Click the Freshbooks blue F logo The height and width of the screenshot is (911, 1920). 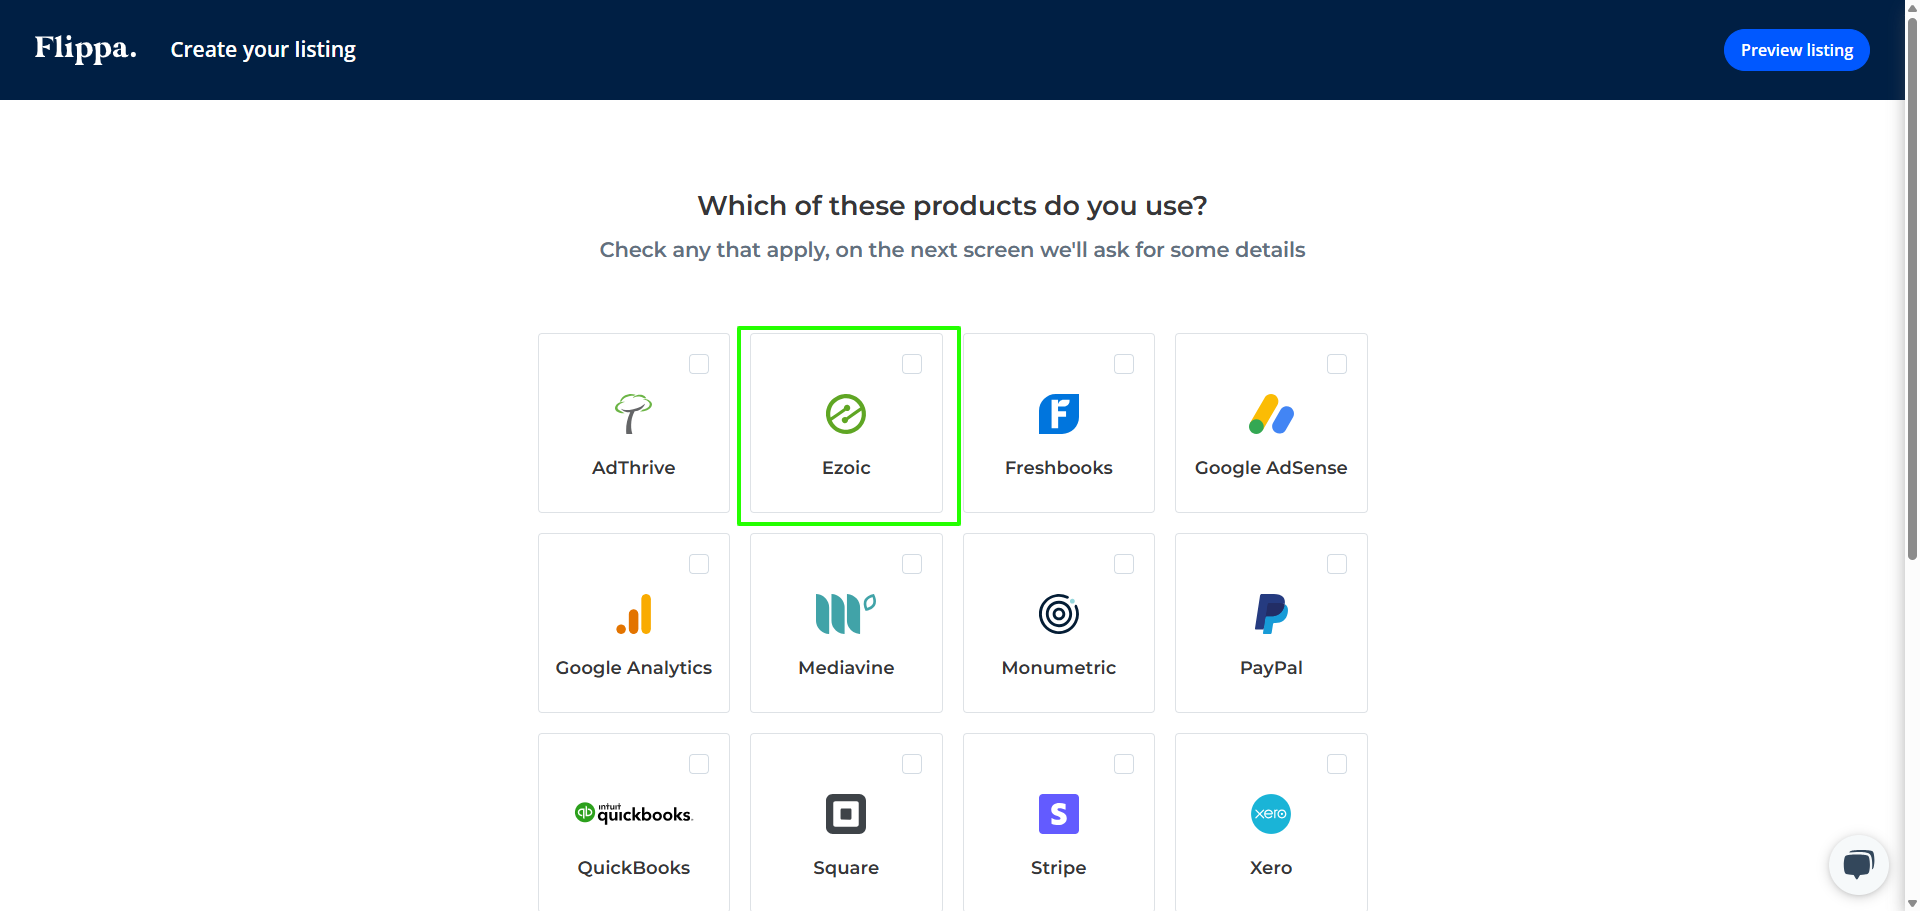click(1059, 414)
